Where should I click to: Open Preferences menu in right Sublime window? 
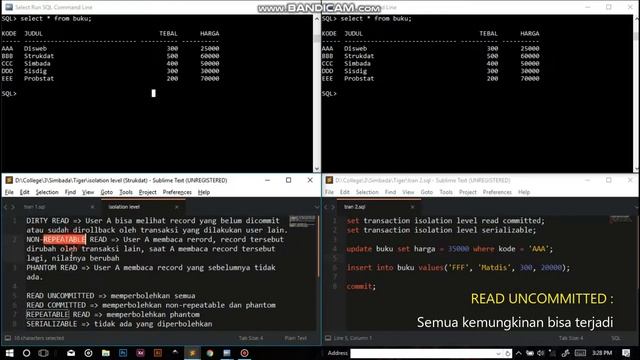tap(497, 192)
